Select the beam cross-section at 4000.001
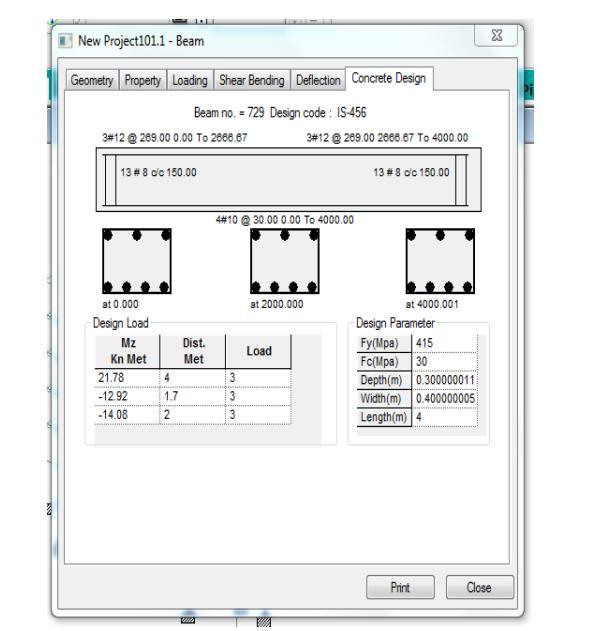Screen dimensions: 597x631 point(440,261)
